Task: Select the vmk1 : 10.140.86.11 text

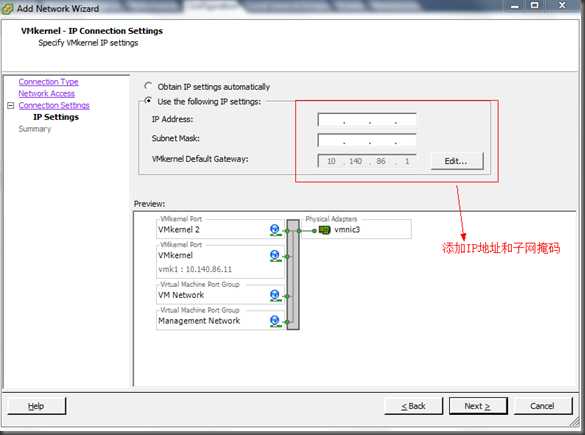Action: (x=195, y=269)
